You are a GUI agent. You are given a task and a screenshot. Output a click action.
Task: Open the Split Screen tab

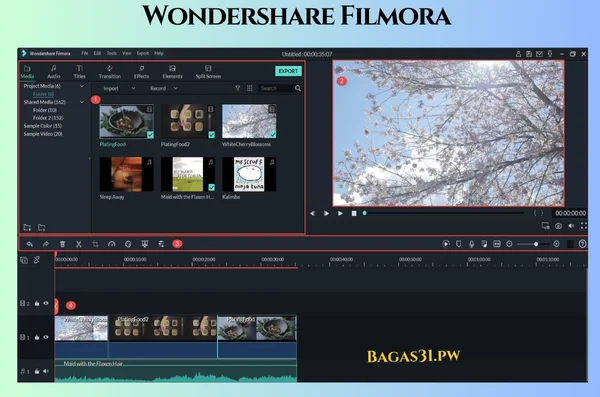[x=208, y=72]
